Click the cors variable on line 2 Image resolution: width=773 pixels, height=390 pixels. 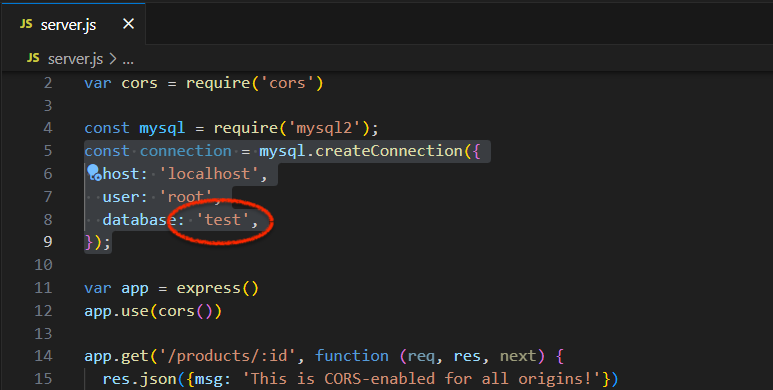point(140,83)
